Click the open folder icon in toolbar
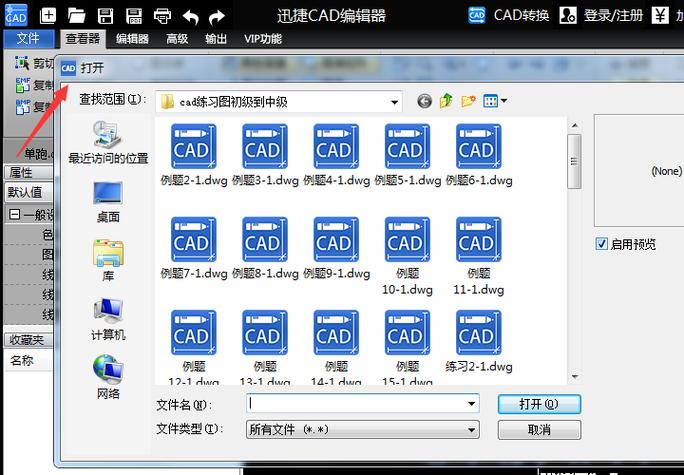Viewport: 684px width, 475px height. coord(76,15)
